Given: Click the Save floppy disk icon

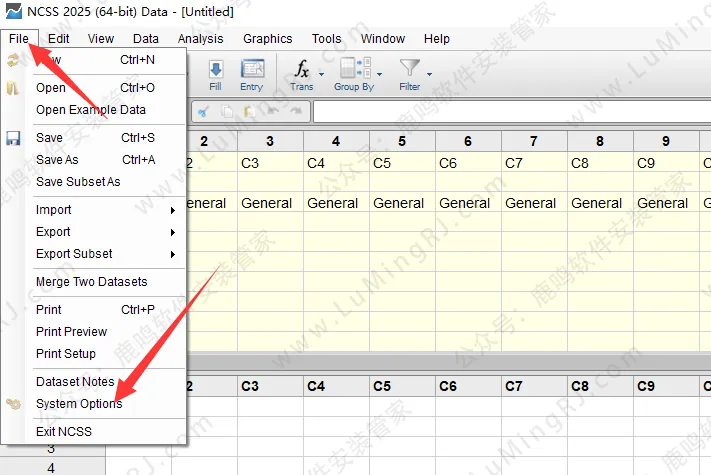Looking at the screenshot, I should pos(14,138).
